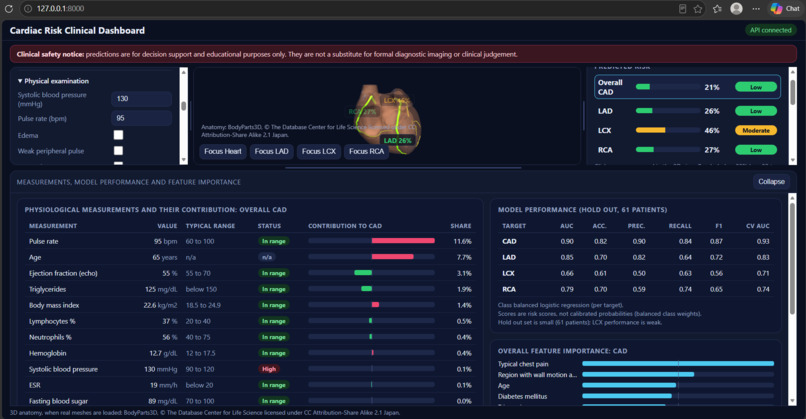Select the LCX predicted risk row
This screenshot has height=419, width=806.
pyautogui.click(x=688, y=131)
